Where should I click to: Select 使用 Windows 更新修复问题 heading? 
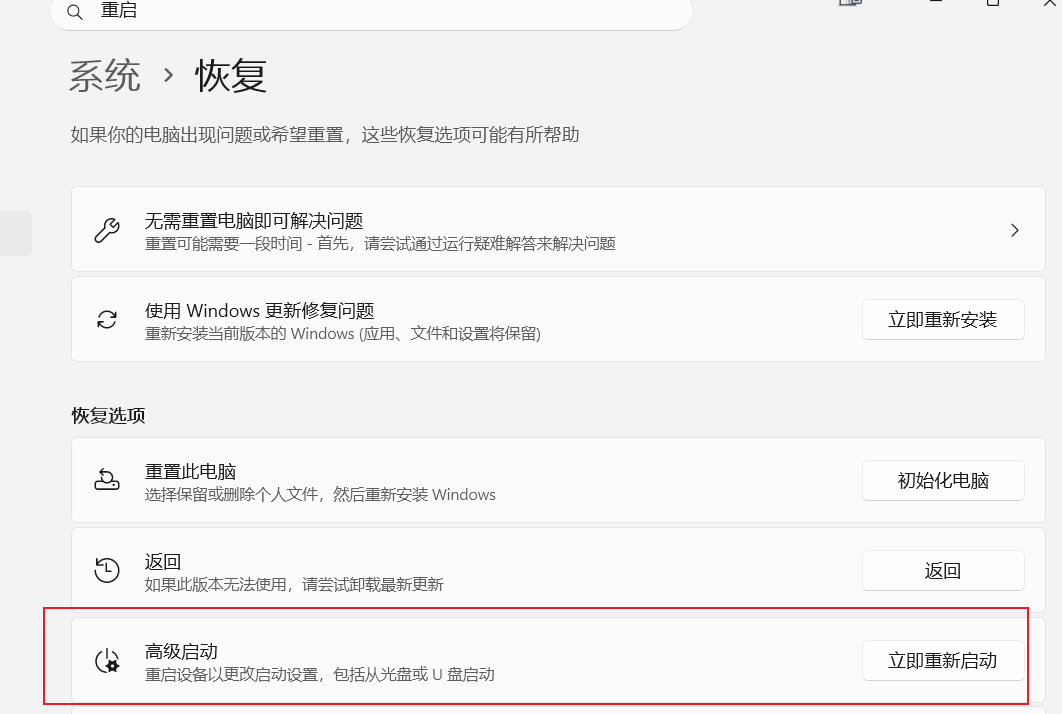(259, 311)
